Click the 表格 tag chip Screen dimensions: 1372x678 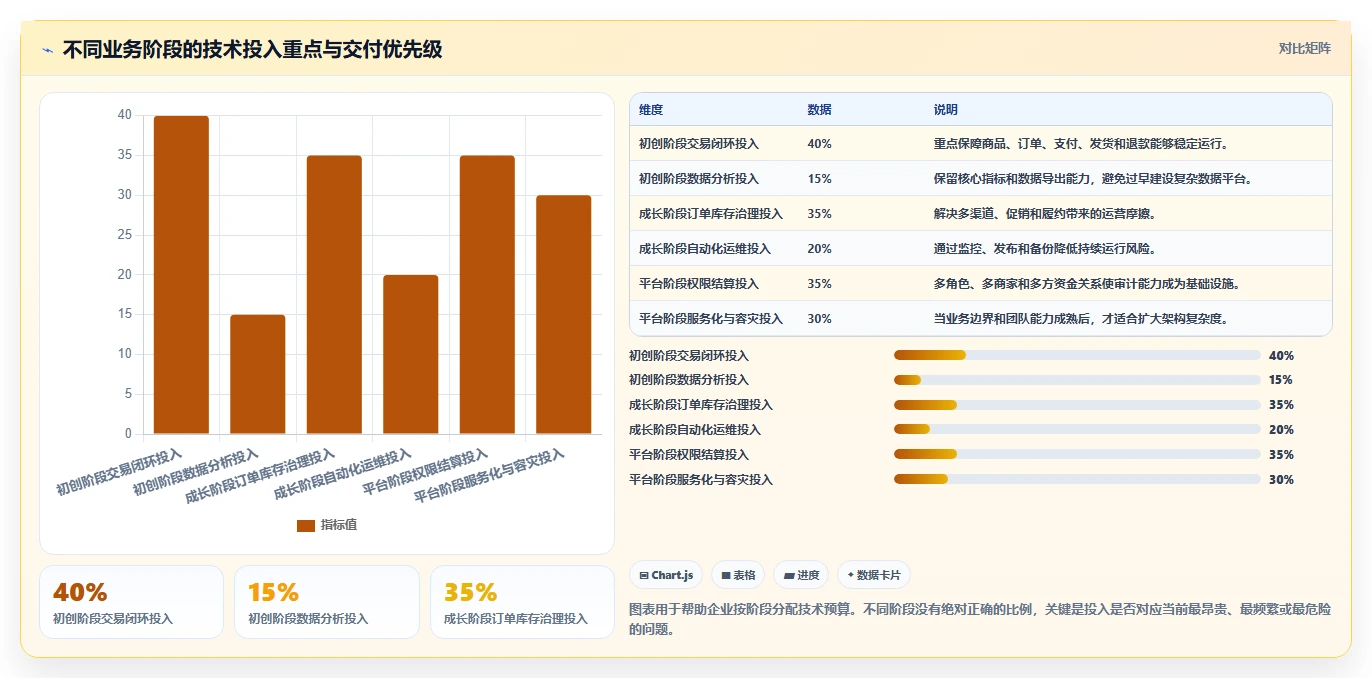point(738,575)
